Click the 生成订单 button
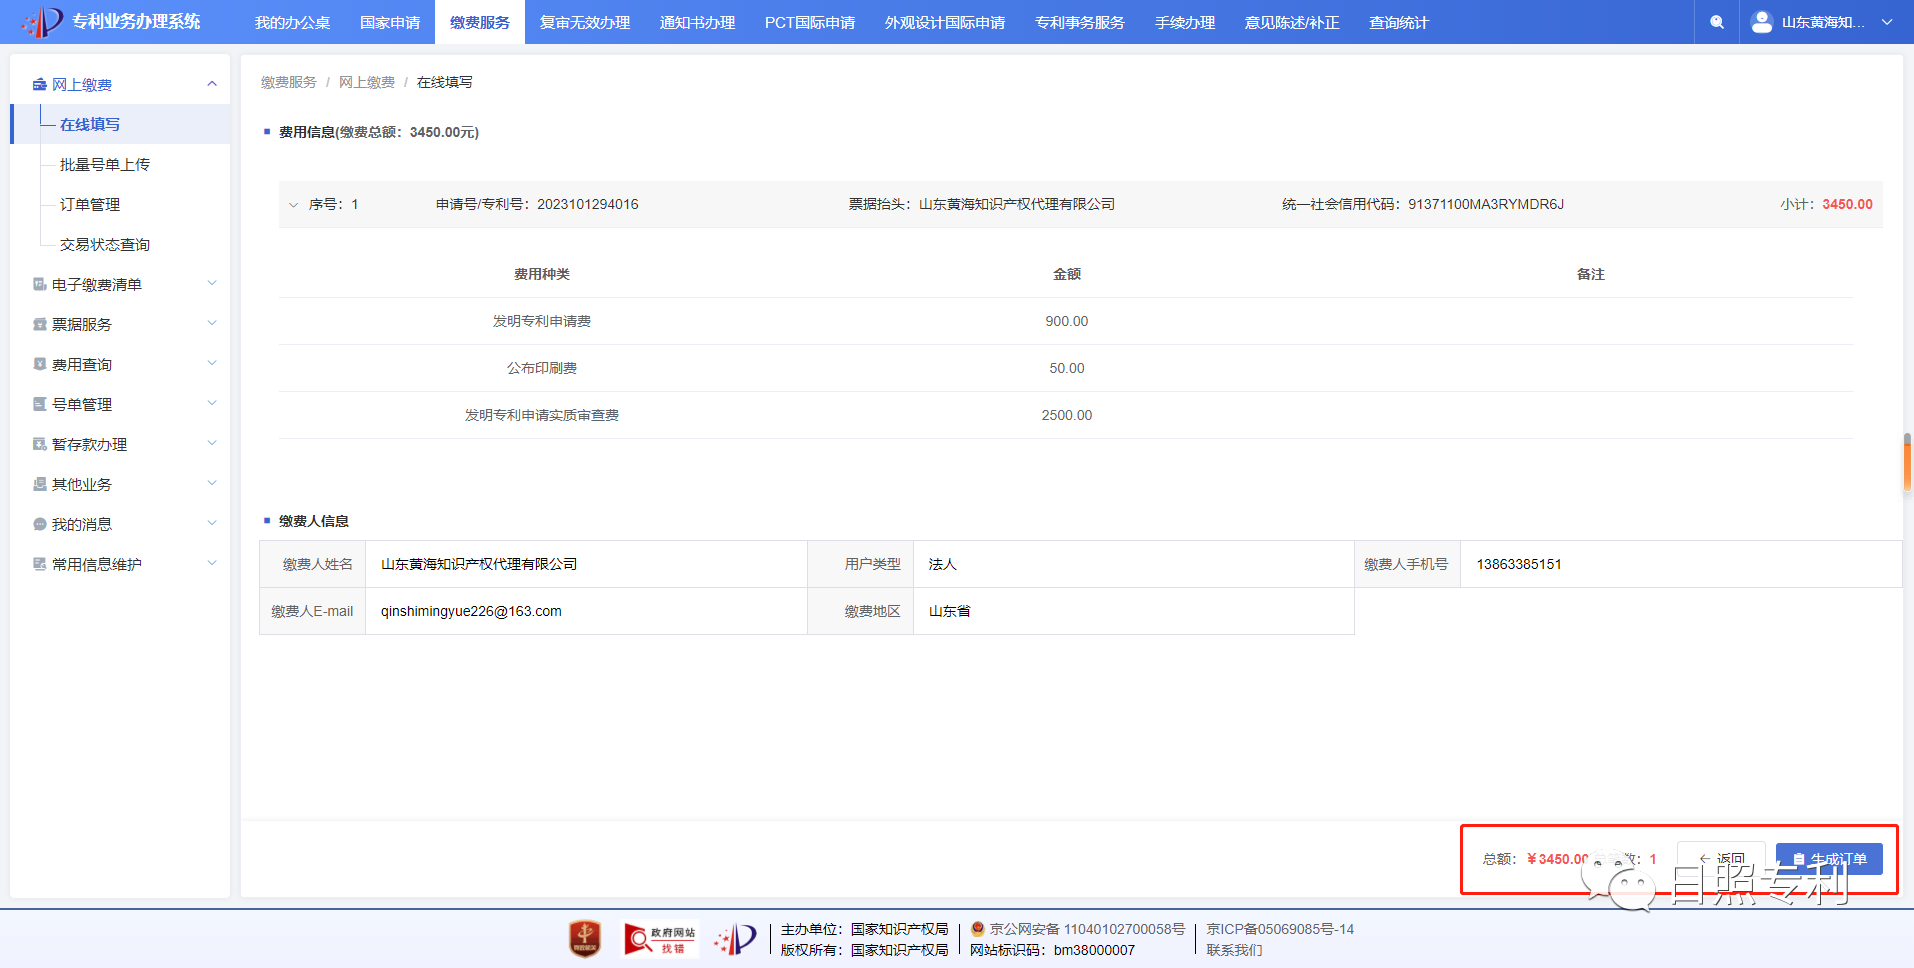 click(1829, 859)
